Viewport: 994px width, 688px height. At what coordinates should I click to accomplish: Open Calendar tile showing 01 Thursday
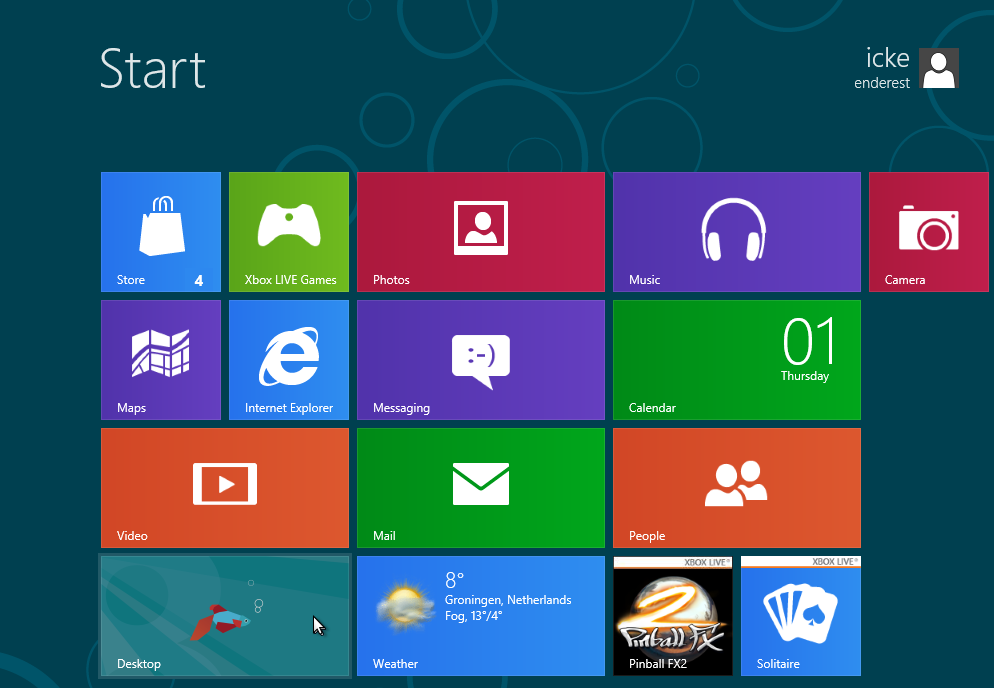click(736, 359)
